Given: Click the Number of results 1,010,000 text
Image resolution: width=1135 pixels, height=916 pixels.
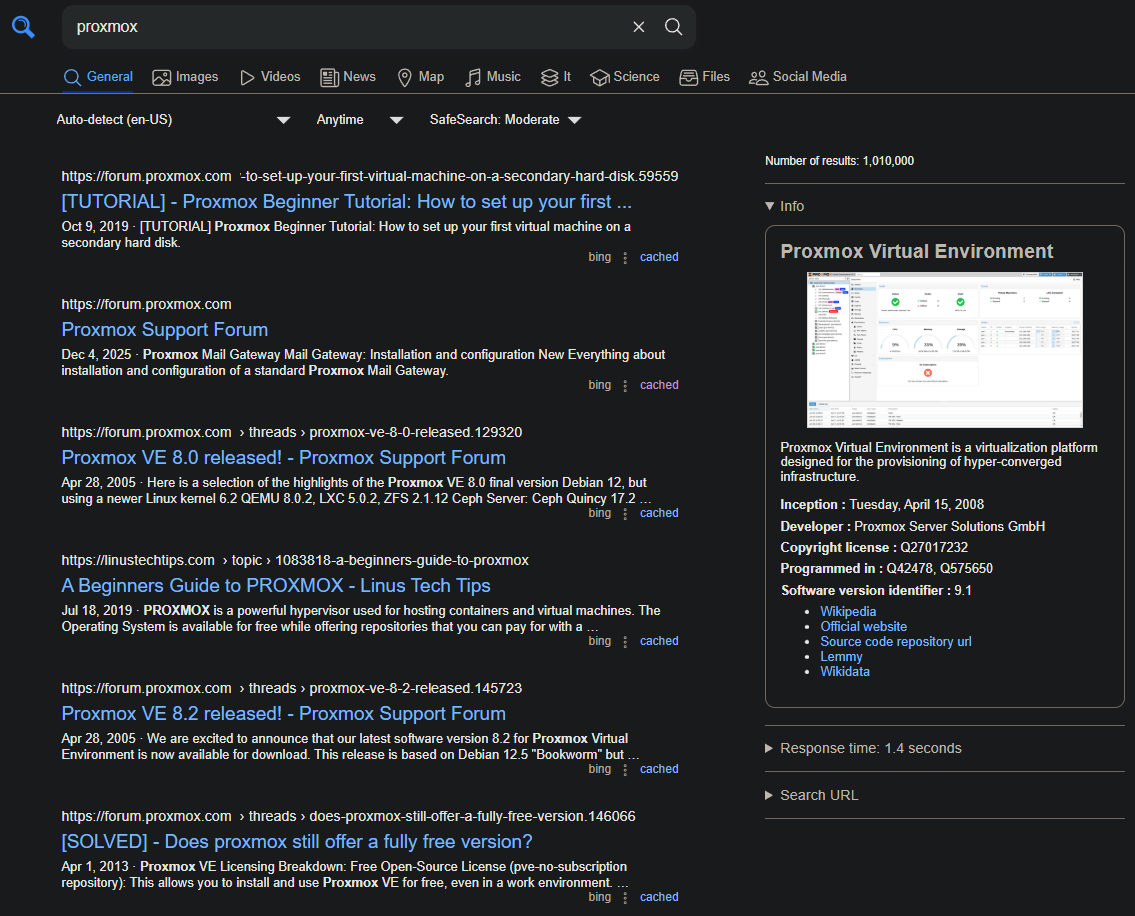Looking at the screenshot, I should (839, 161).
